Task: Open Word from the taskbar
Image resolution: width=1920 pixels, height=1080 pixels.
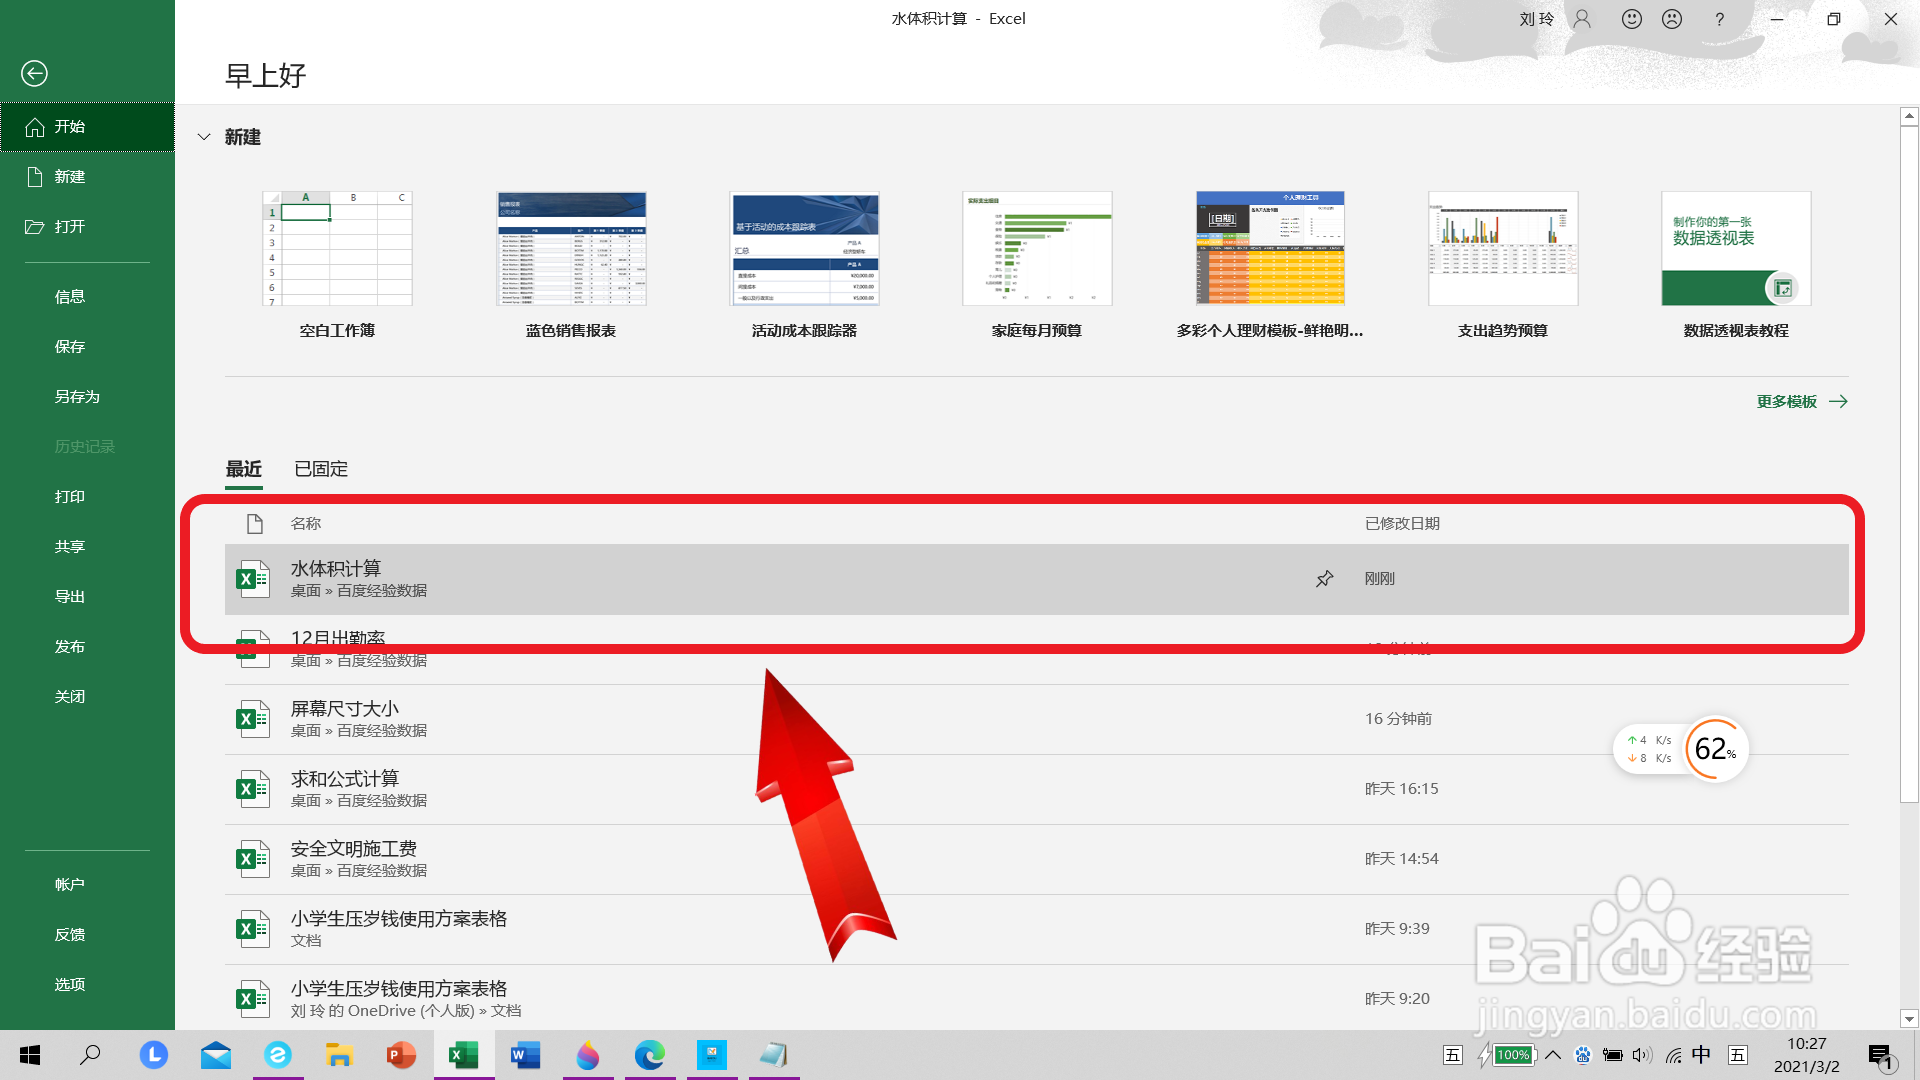Action: click(524, 1055)
